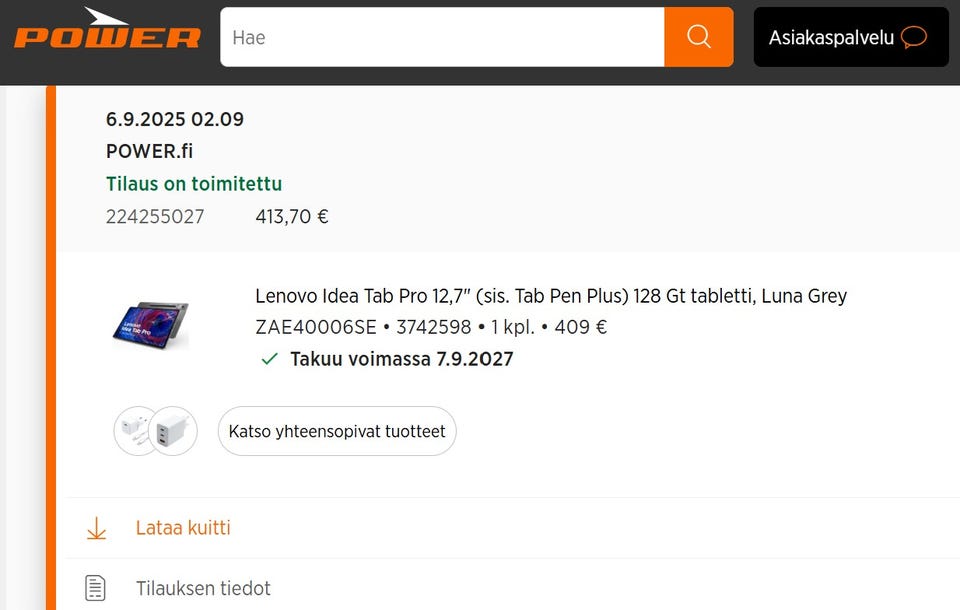Download receipt via Lataa kuitti
Screen dimensions: 960x610
coord(183,528)
